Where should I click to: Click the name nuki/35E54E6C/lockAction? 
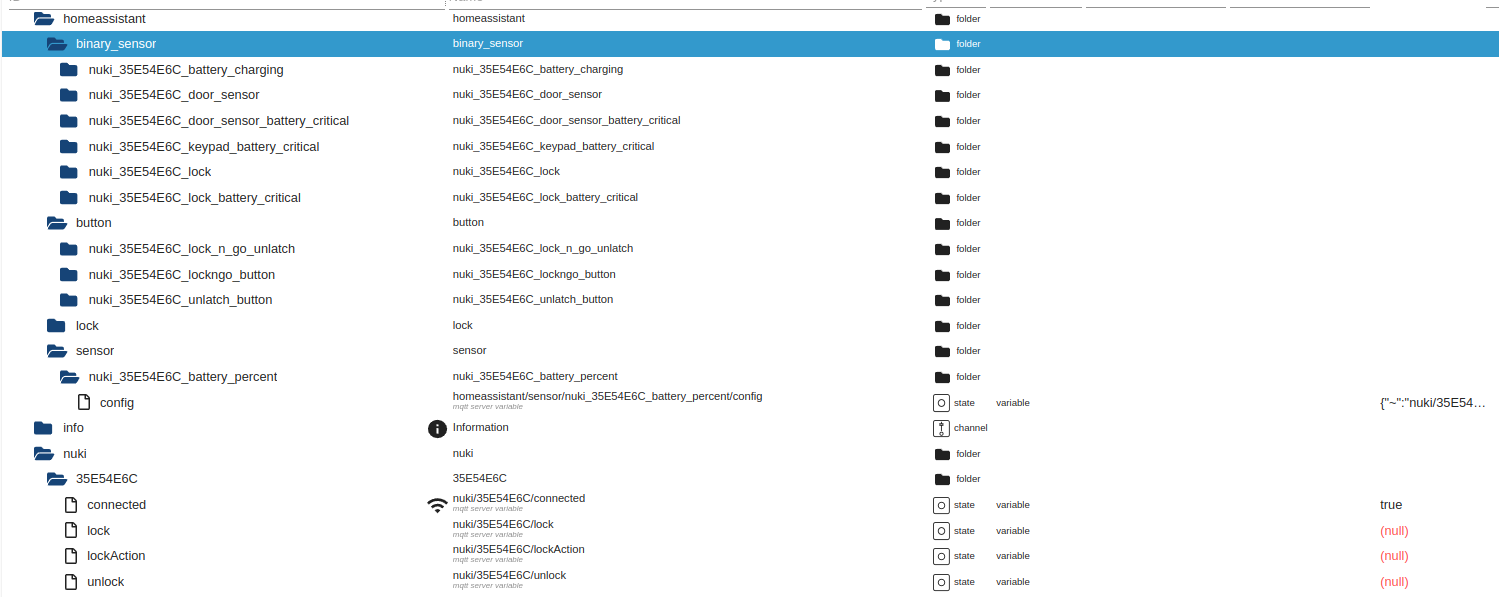point(519,549)
